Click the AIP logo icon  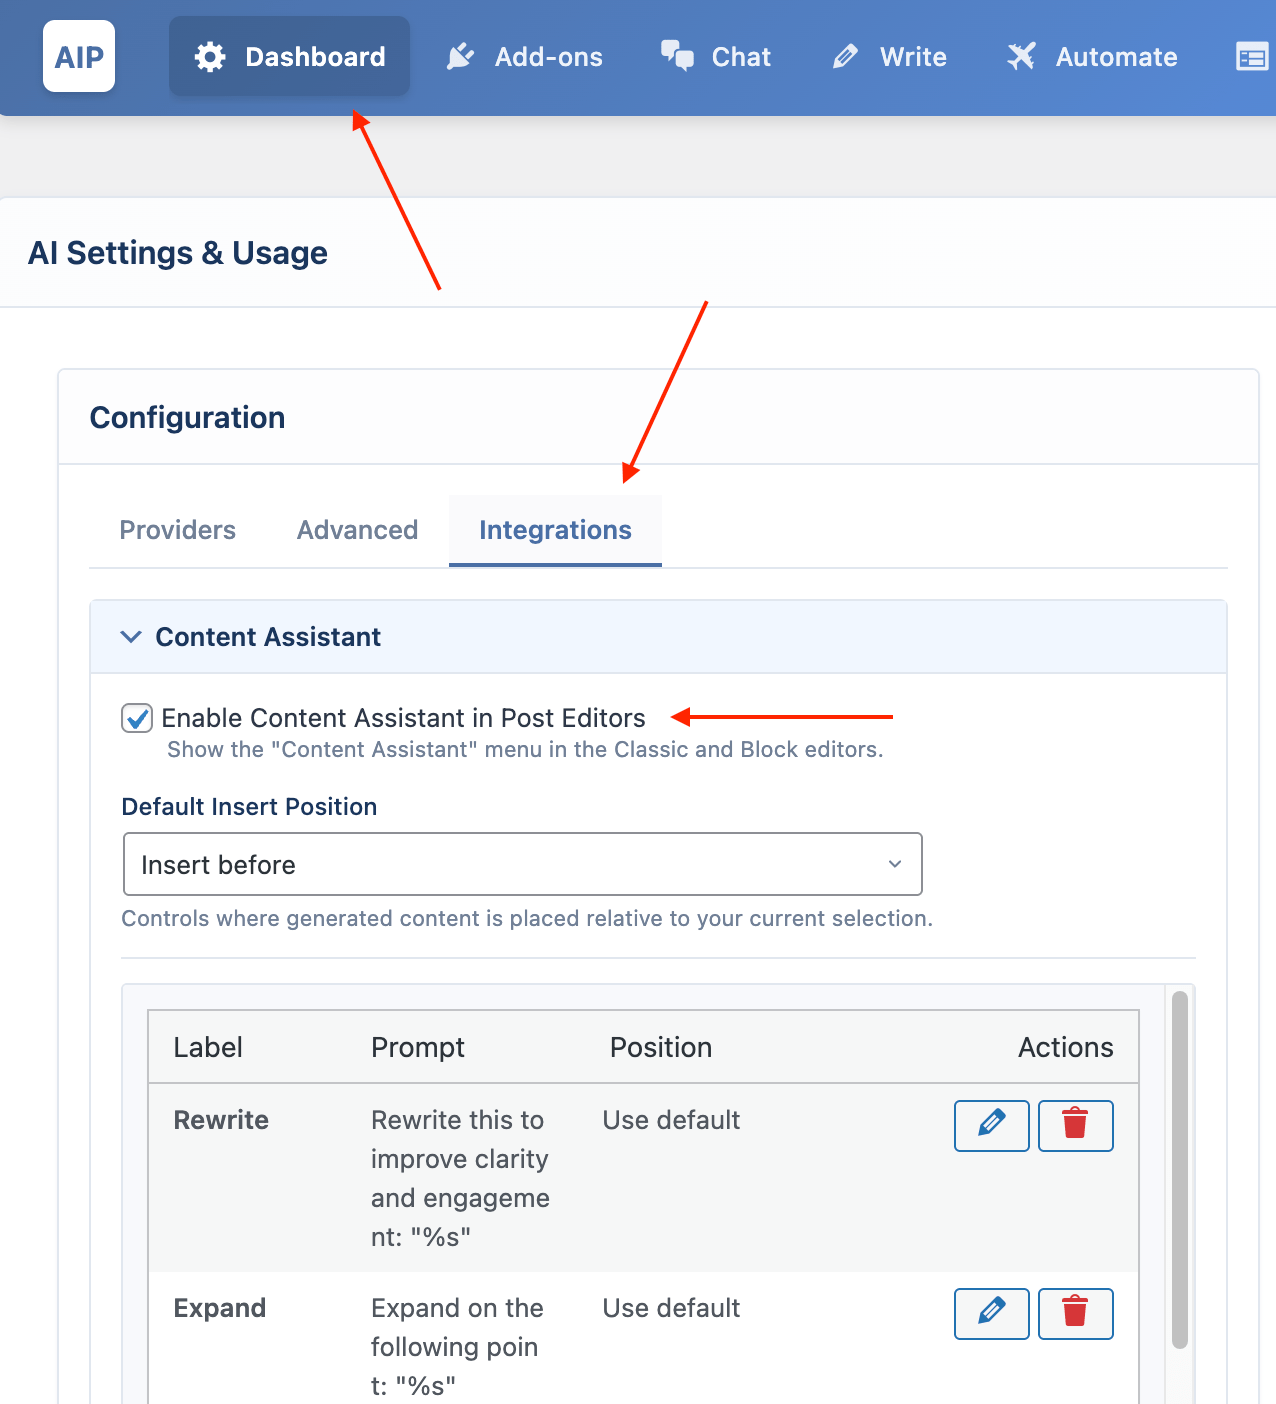79,57
